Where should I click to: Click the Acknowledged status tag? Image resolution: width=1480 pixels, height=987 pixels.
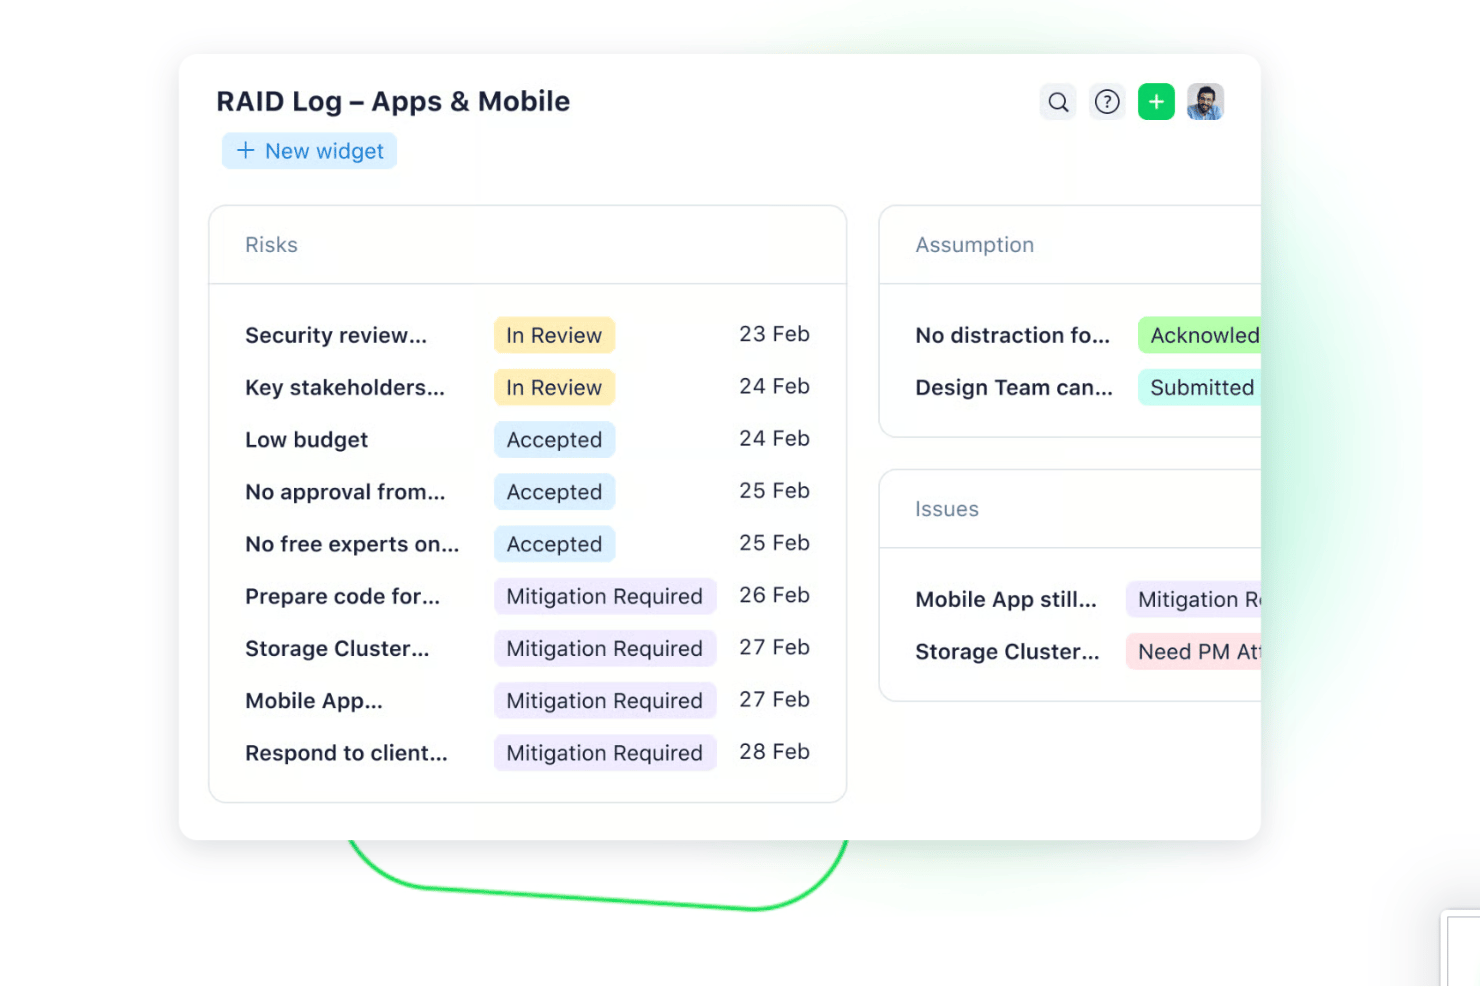[1199, 335]
